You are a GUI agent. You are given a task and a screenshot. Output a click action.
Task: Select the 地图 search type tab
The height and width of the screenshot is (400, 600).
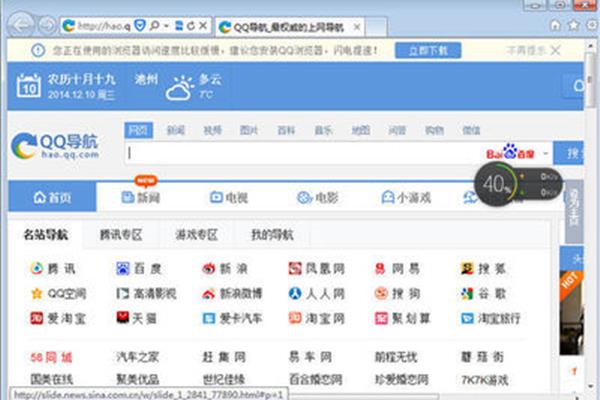pyautogui.click(x=360, y=131)
